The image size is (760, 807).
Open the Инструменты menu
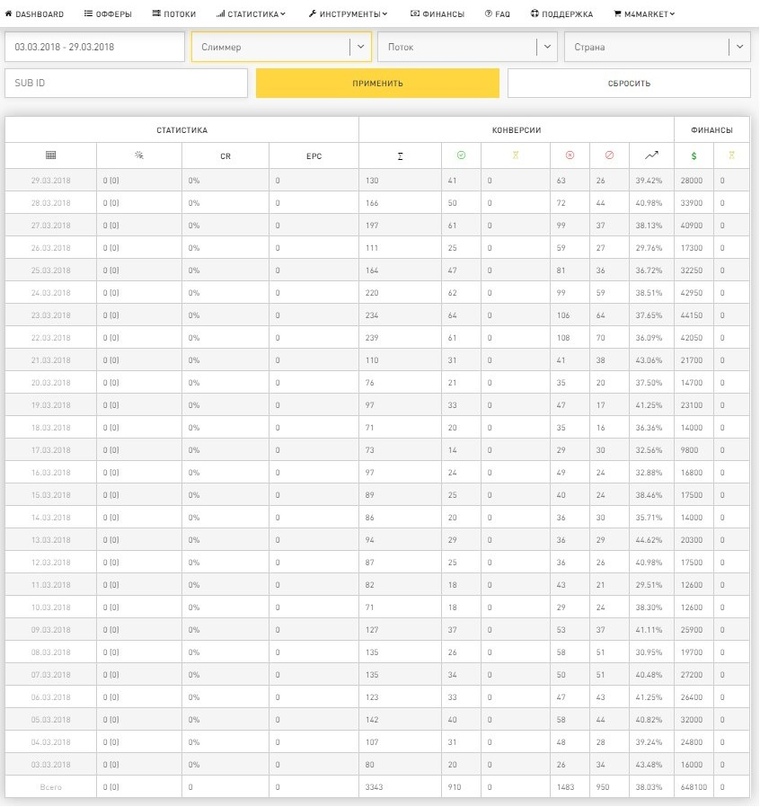click(x=348, y=14)
